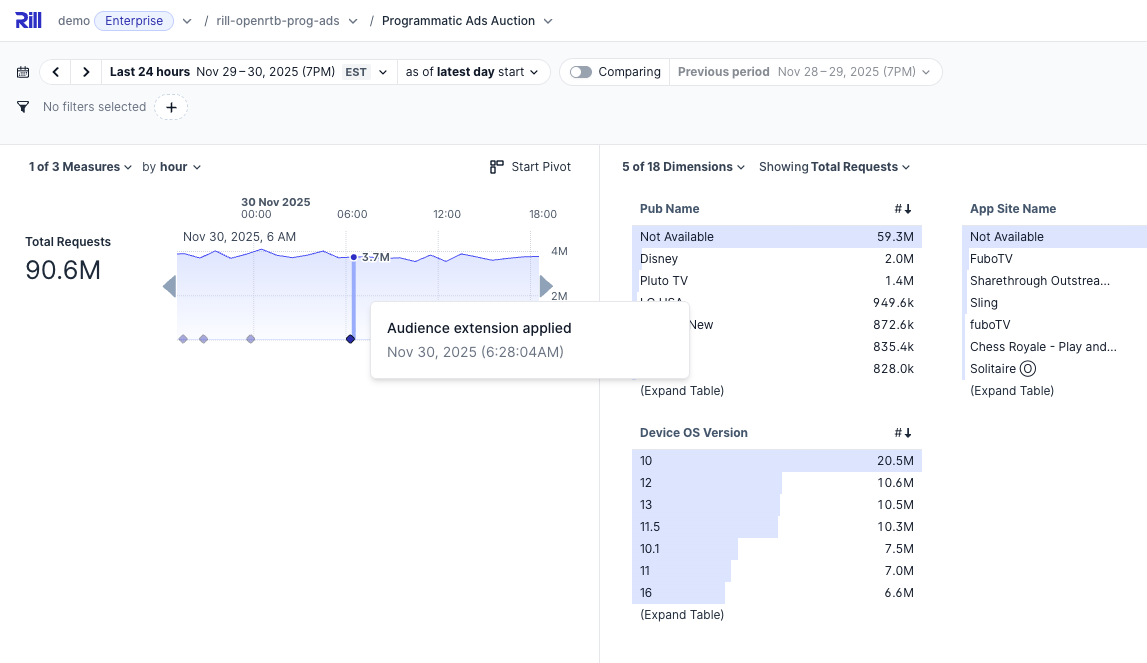
Task: Add a filter with plus button
Action: 171,107
